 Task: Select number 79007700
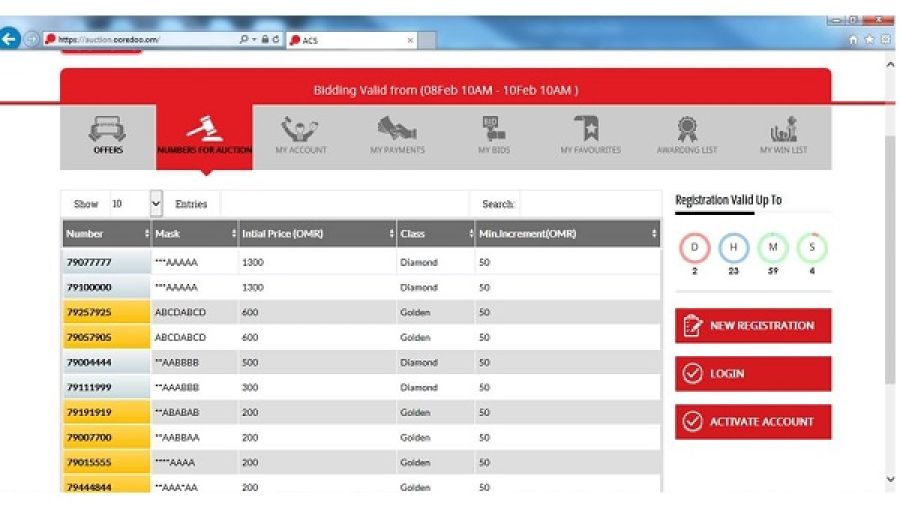tap(89, 437)
